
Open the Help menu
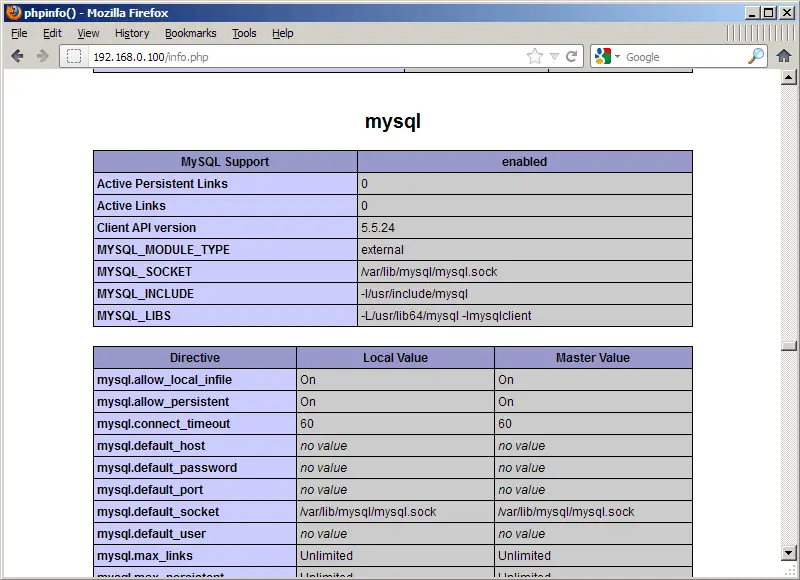click(283, 33)
